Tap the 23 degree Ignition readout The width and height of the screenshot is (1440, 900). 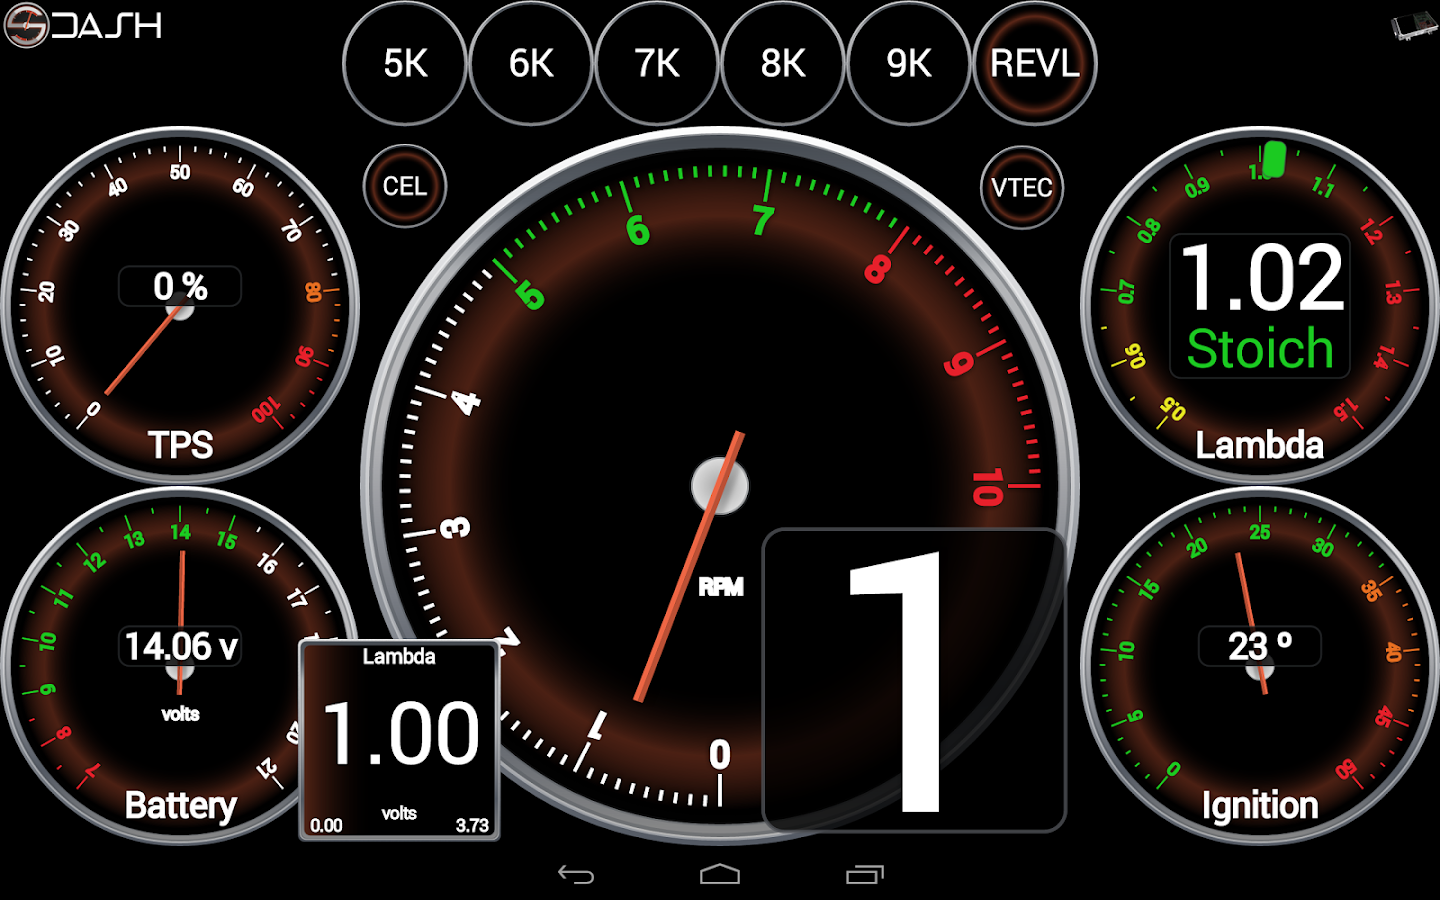pos(1259,646)
